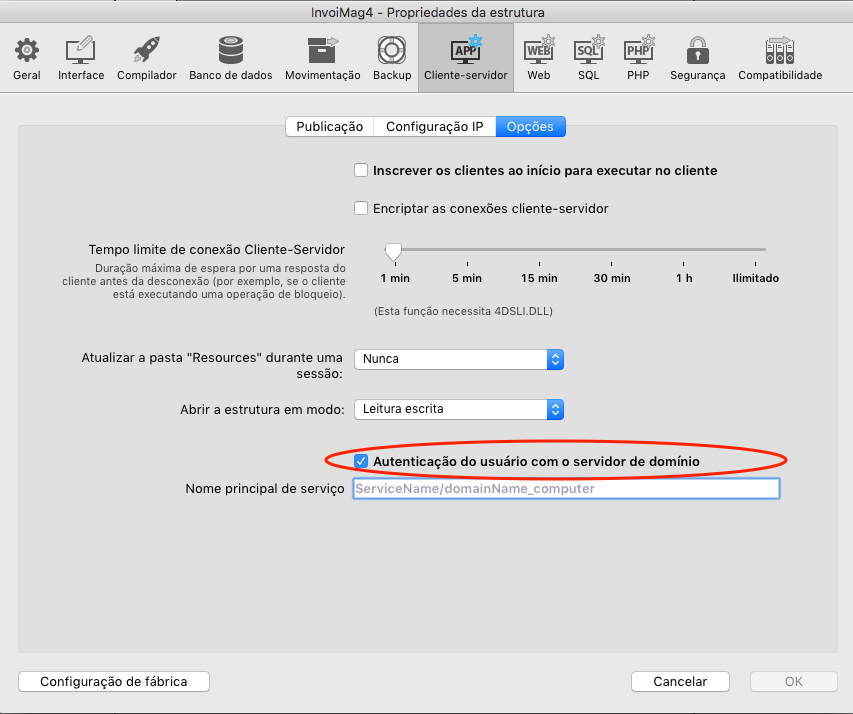Viewport: 853px width, 714px height.
Task: Switch to the Publicação tab
Action: [329, 127]
